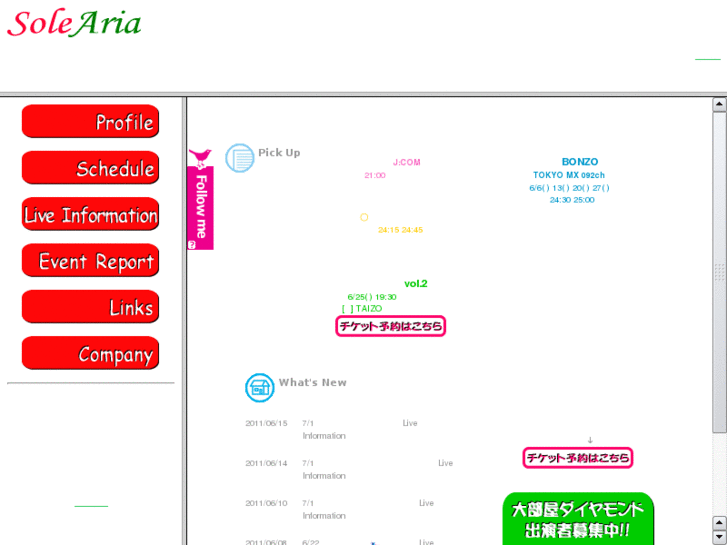
Task: Click the Pick Up heading text
Action: pyautogui.click(x=279, y=153)
